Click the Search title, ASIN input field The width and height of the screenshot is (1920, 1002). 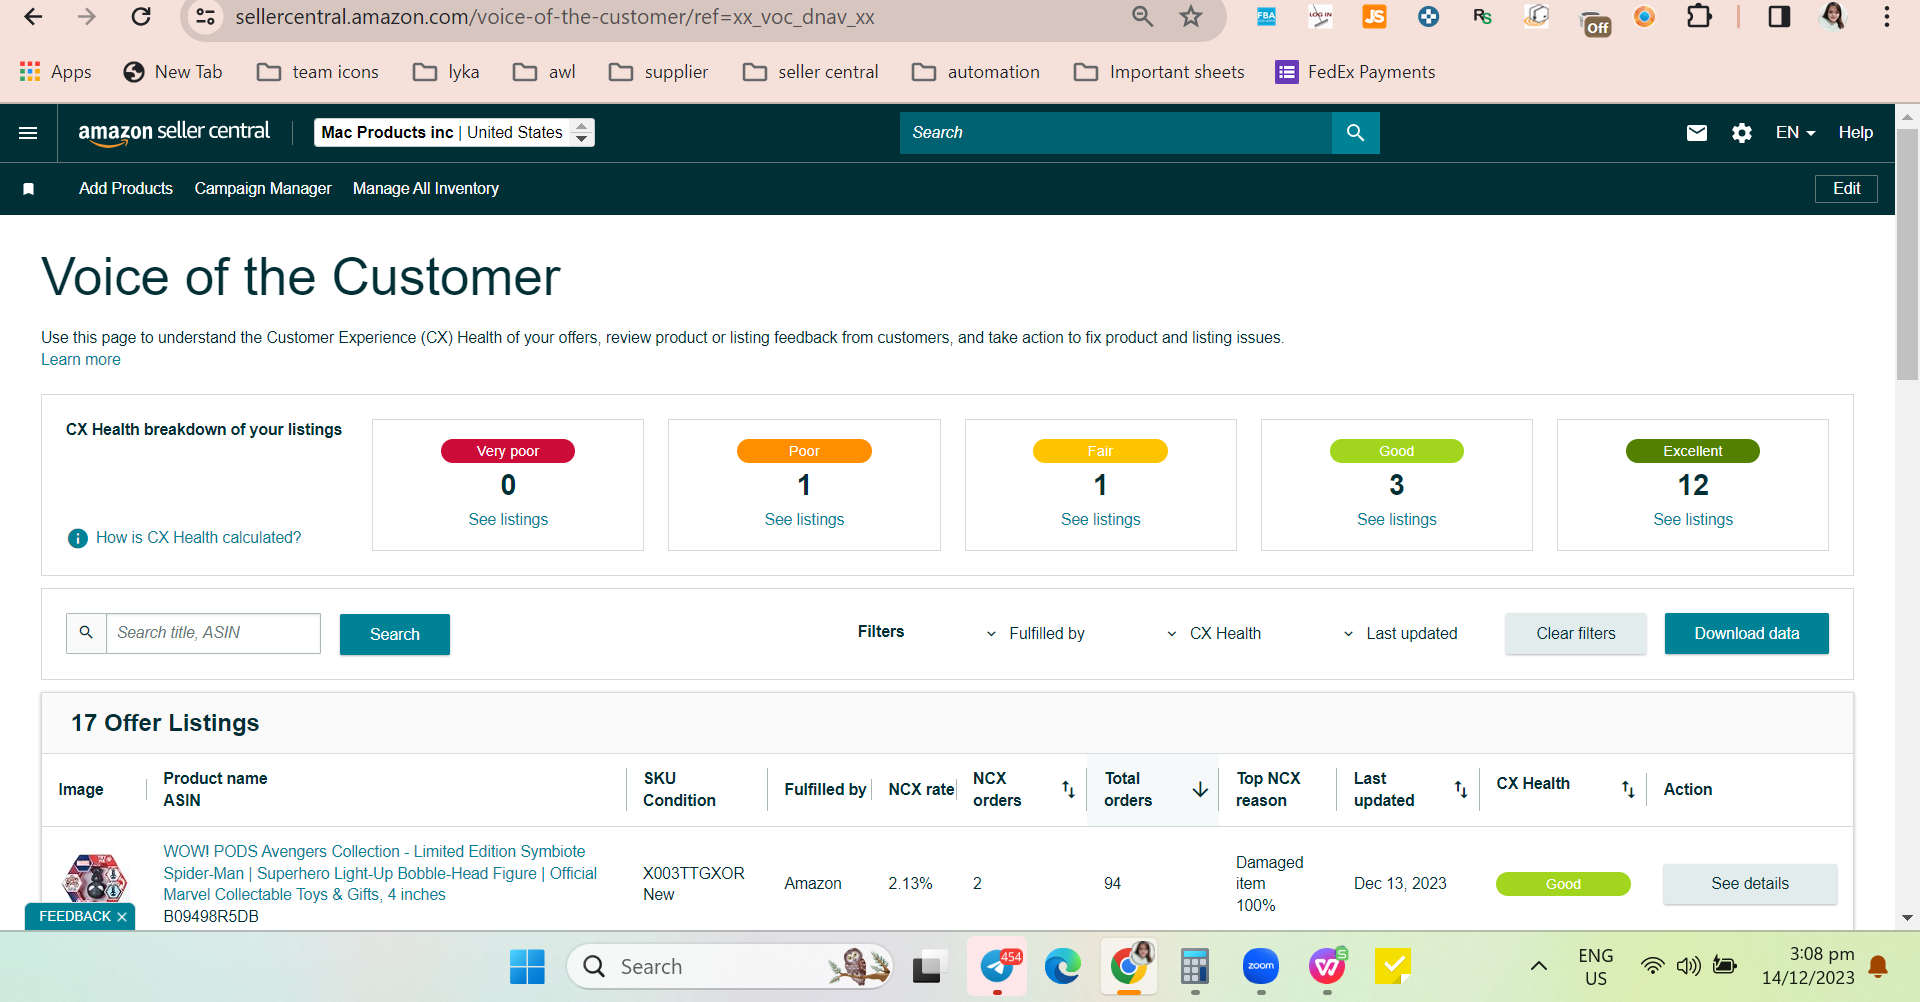213,633
